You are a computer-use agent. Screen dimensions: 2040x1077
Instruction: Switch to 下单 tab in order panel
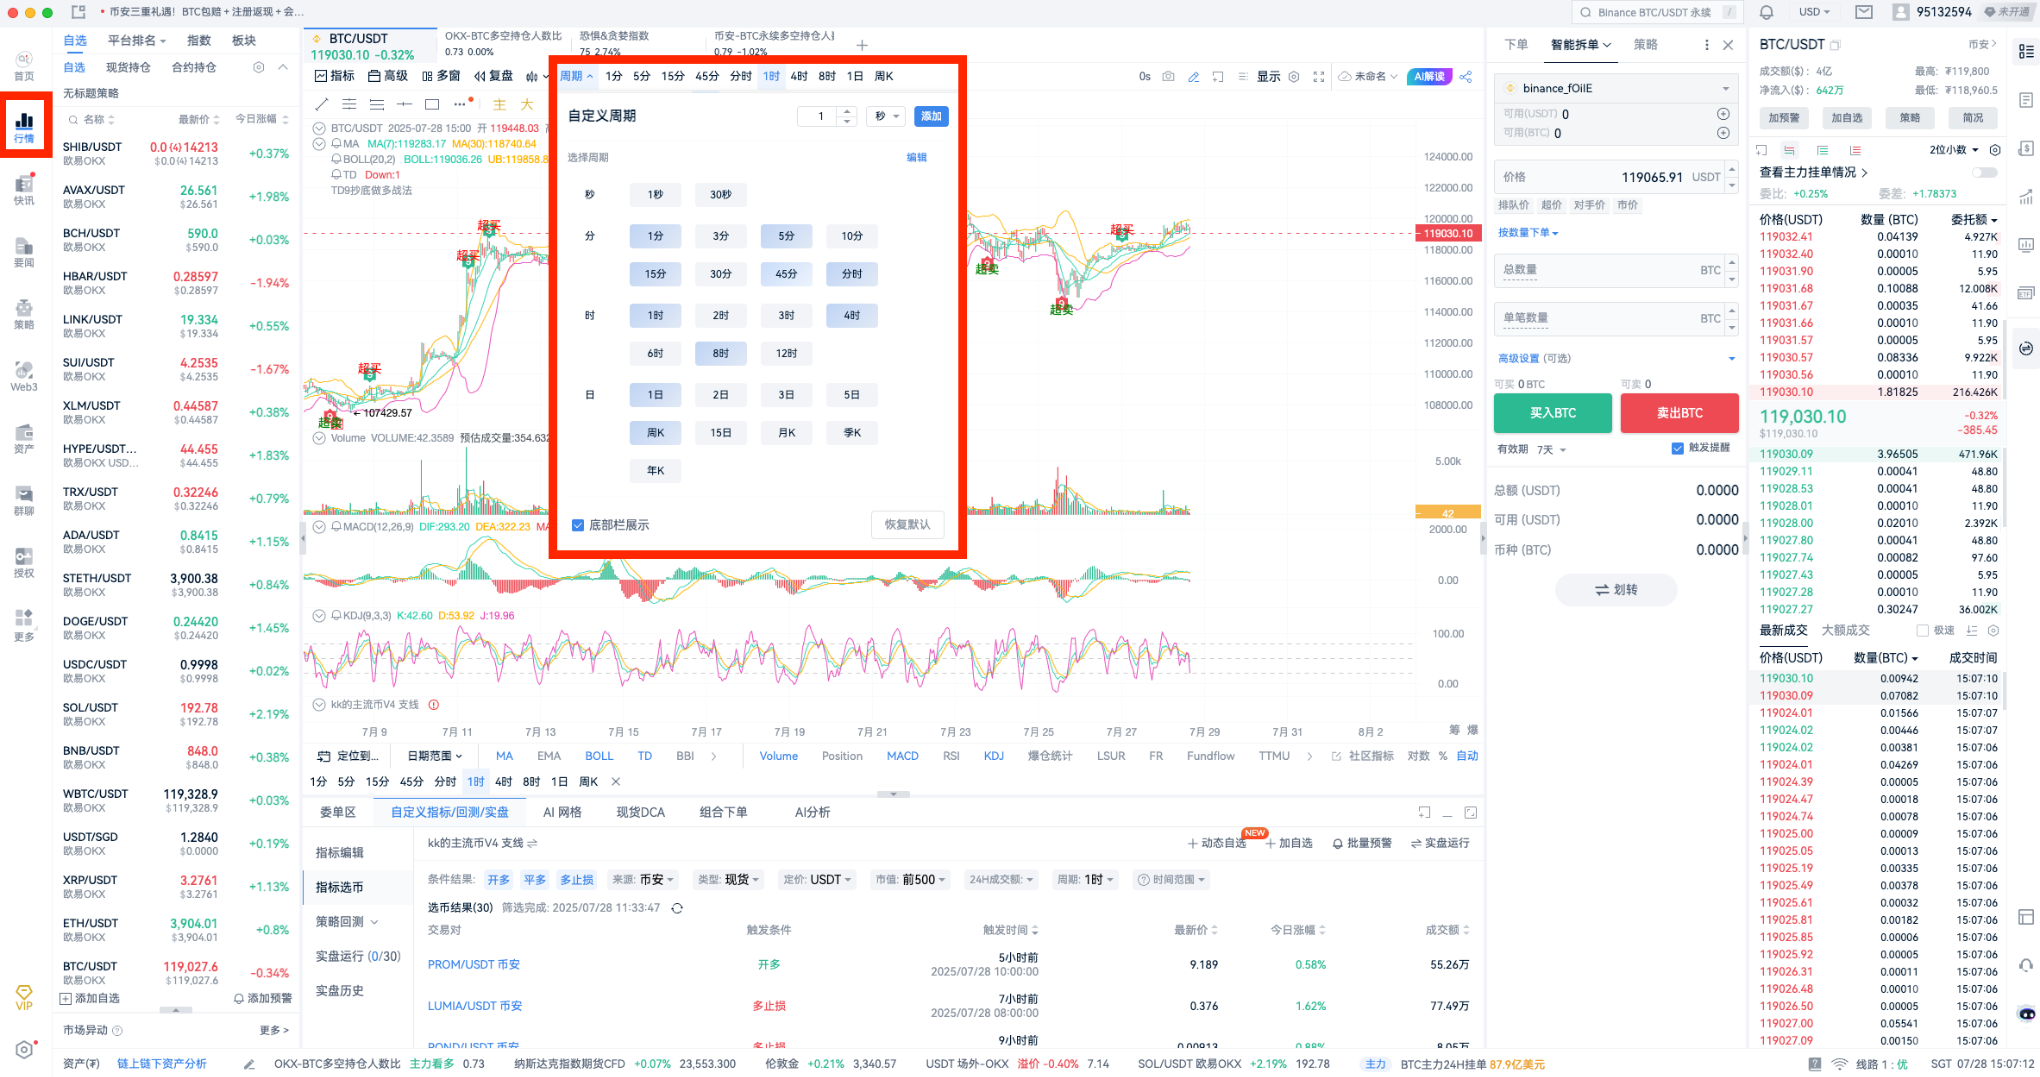(x=1516, y=45)
